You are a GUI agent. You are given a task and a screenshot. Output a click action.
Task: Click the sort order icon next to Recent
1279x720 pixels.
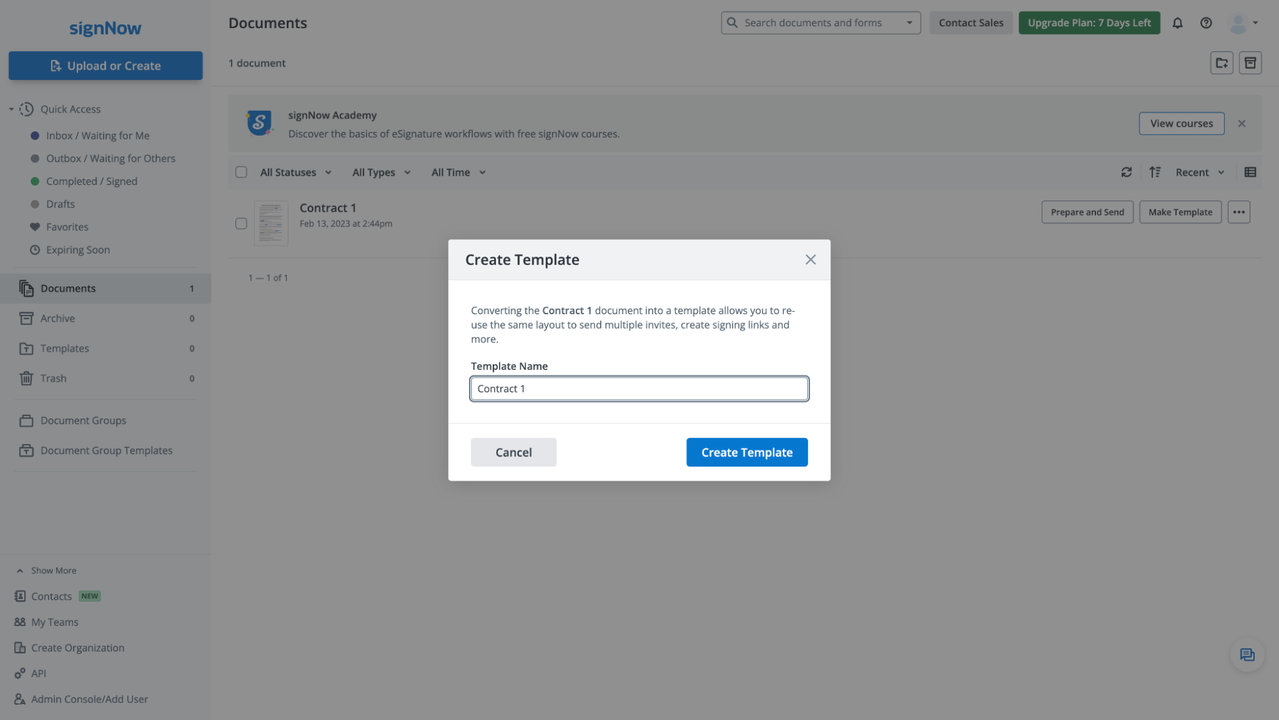(1155, 172)
